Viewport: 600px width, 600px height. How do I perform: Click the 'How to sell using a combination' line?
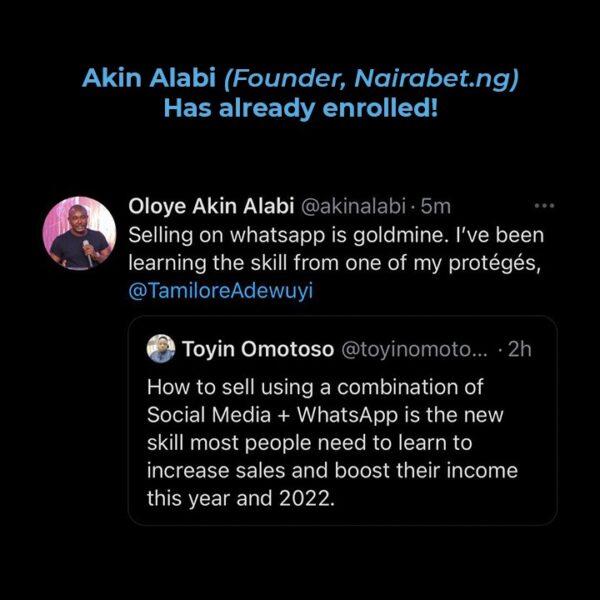tap(315, 387)
